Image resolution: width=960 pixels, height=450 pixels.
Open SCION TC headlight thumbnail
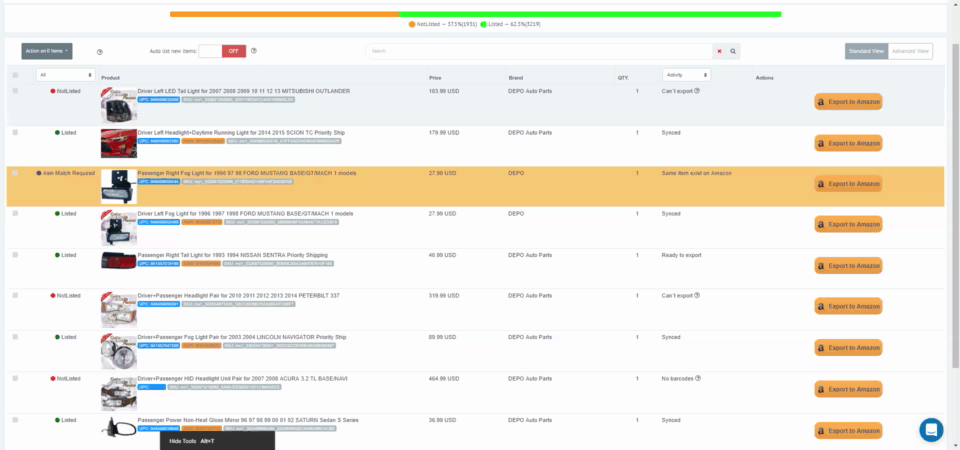pyautogui.click(x=119, y=143)
